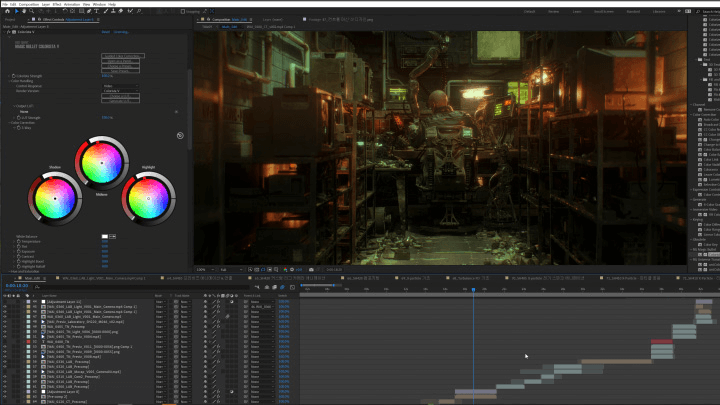Toggle visibility eye of Adjustment Layer 8
Image resolution: width=720 pixels, height=405 pixels.
tap(5, 392)
